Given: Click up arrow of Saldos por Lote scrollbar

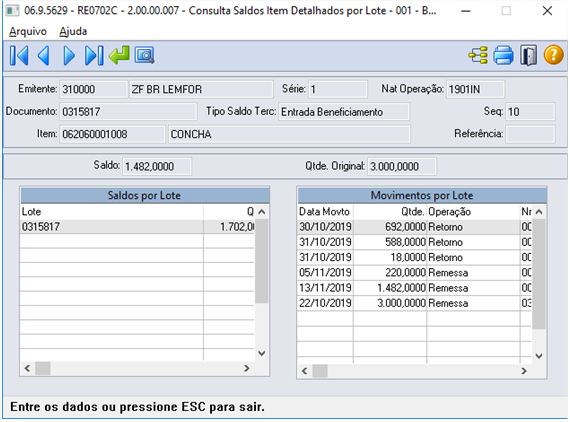Looking at the screenshot, I should [x=261, y=212].
